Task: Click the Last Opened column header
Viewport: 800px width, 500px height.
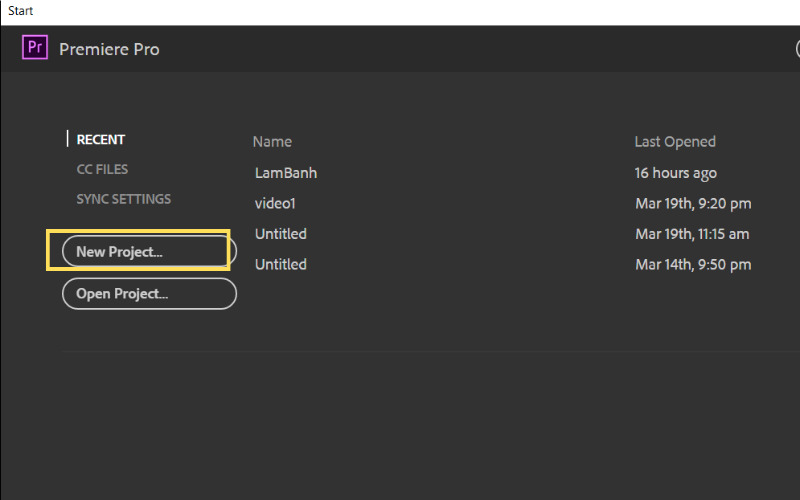Action: click(674, 142)
